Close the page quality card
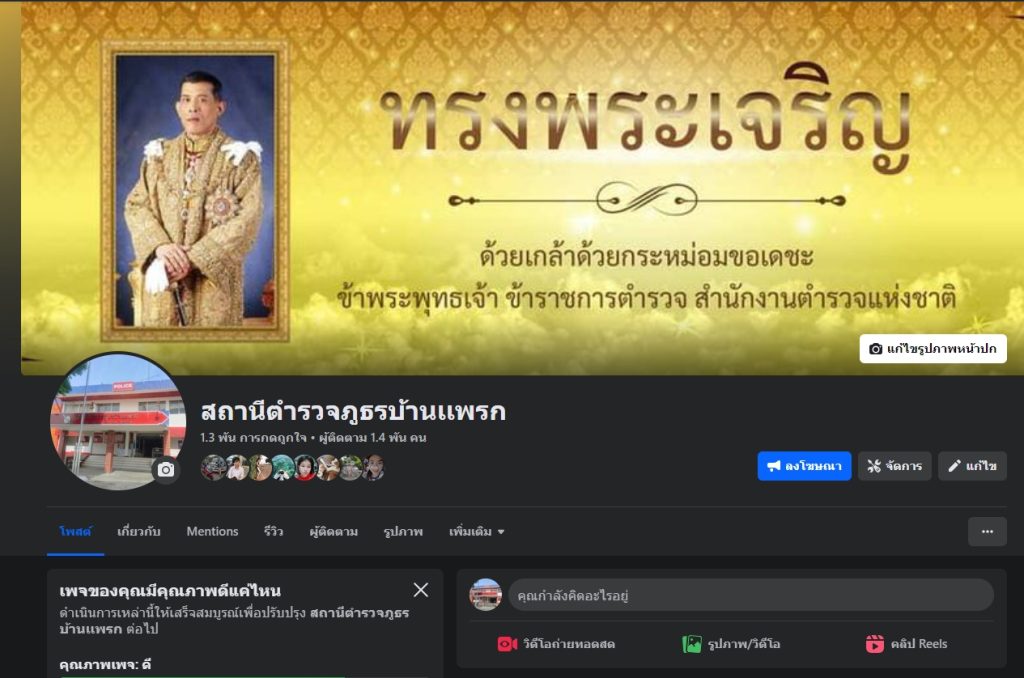This screenshot has width=1024, height=678. 421,590
